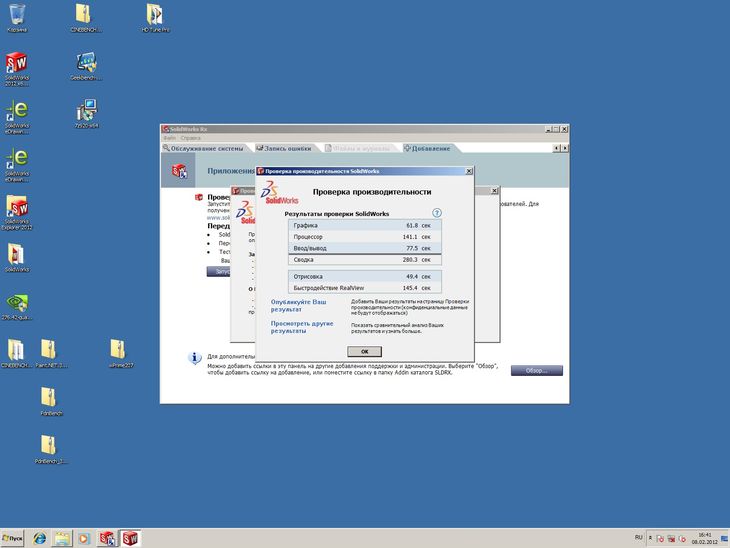Click the RU language indicator in tray
This screenshot has height=548, width=730.
[638, 538]
